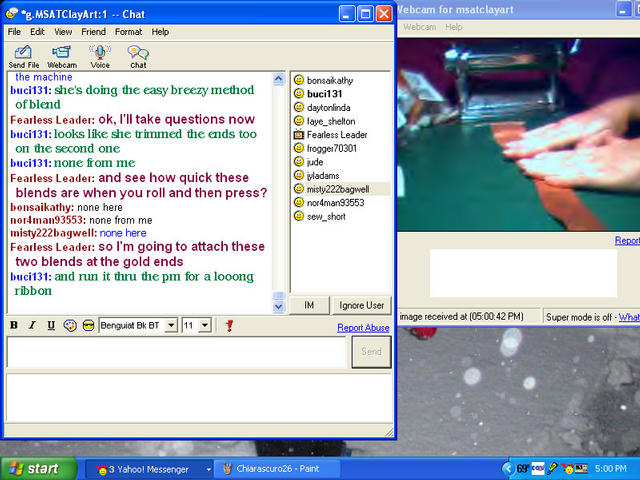Open the emoticons smiley picker
Viewport: 640px width, 480px height.
[x=88, y=325]
